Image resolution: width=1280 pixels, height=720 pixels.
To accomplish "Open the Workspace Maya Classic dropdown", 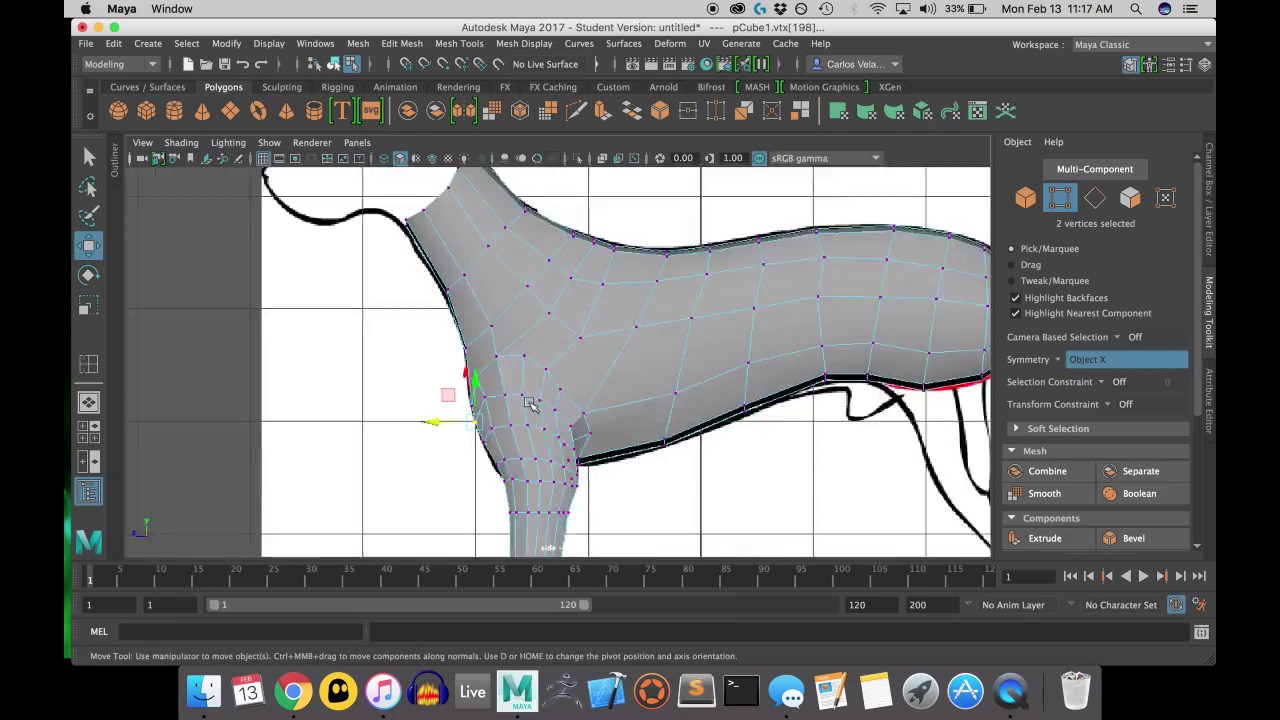I will [1141, 45].
